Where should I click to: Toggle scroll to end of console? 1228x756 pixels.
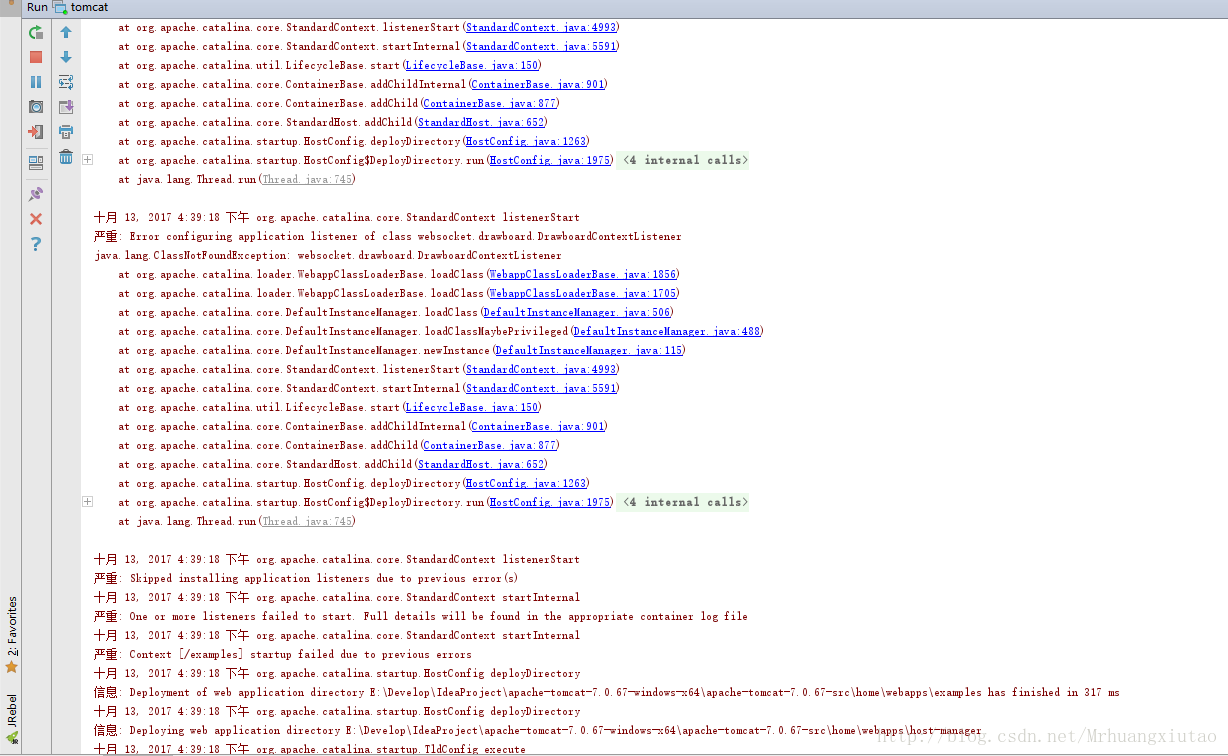point(66,107)
